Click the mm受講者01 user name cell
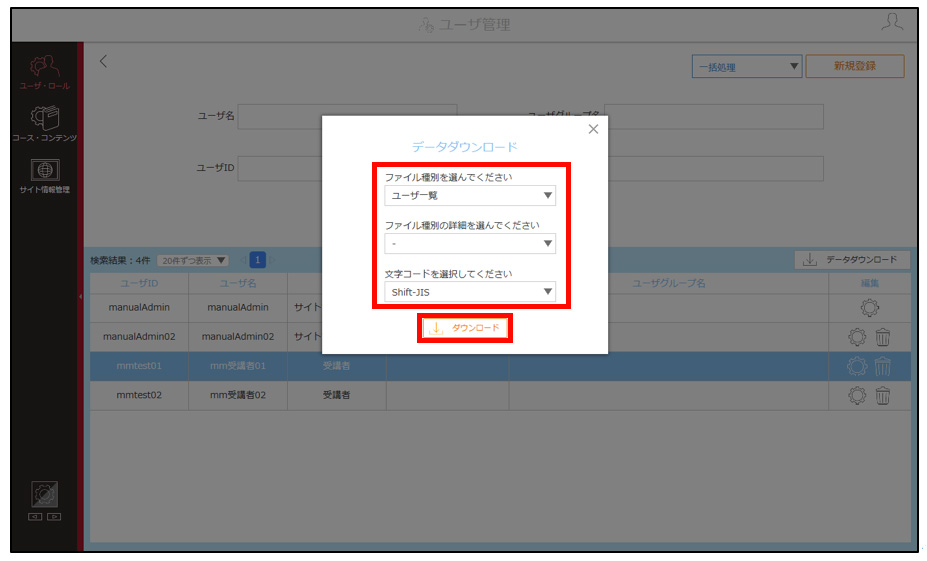The height and width of the screenshot is (561, 927). [x=238, y=366]
